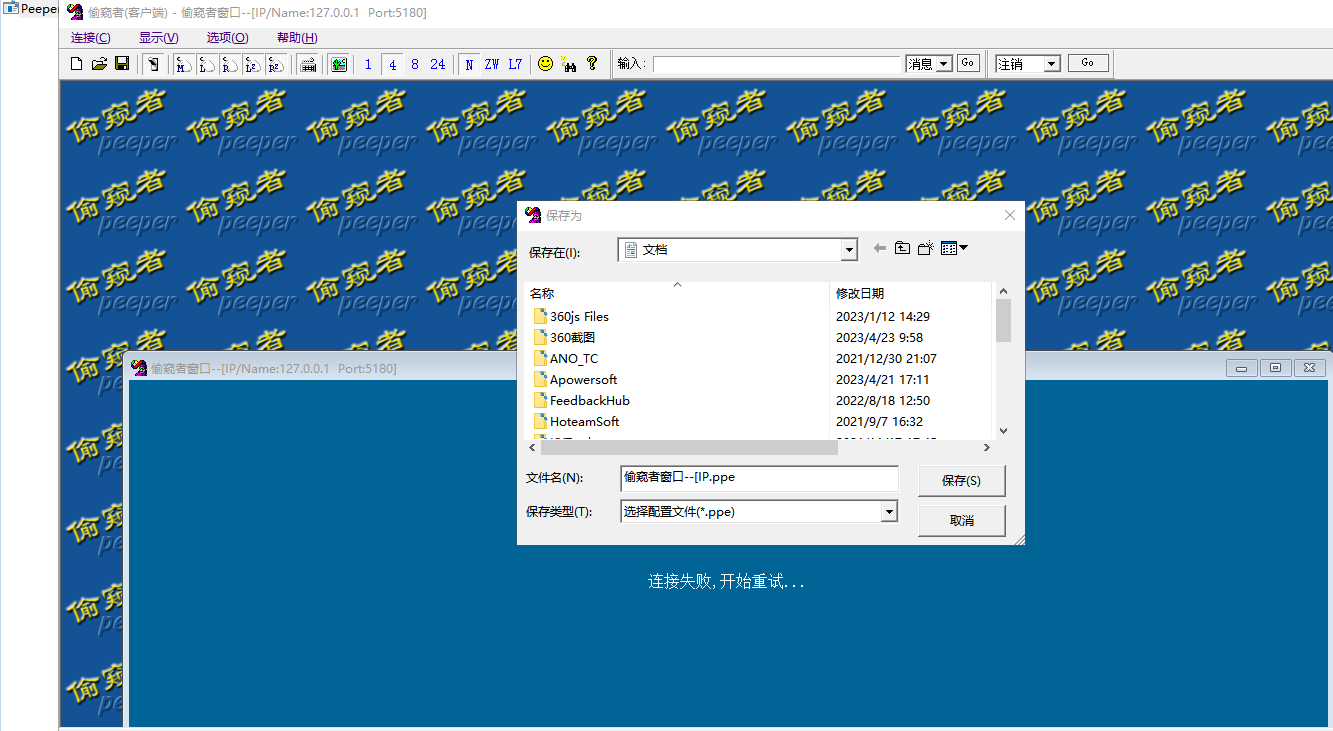This screenshot has width=1333, height=731.
Task: Open the 消息 dropdown in the toolbar
Action: 945,64
